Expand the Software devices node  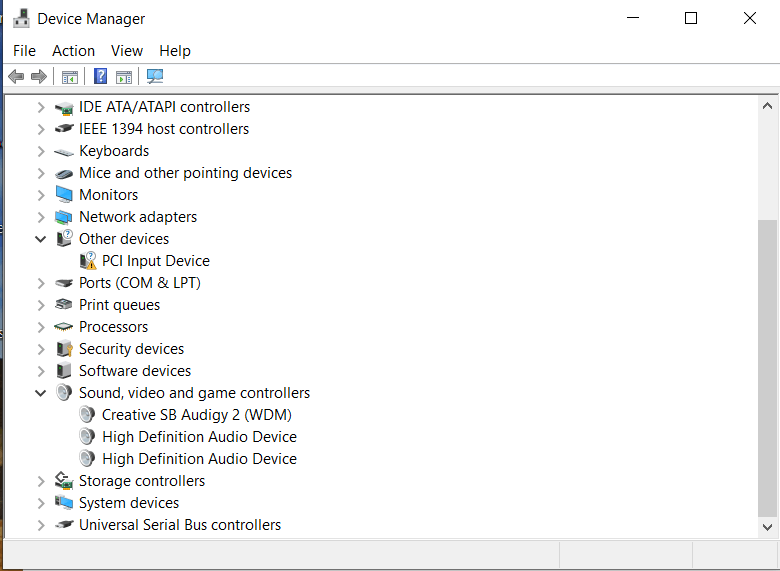[41, 371]
